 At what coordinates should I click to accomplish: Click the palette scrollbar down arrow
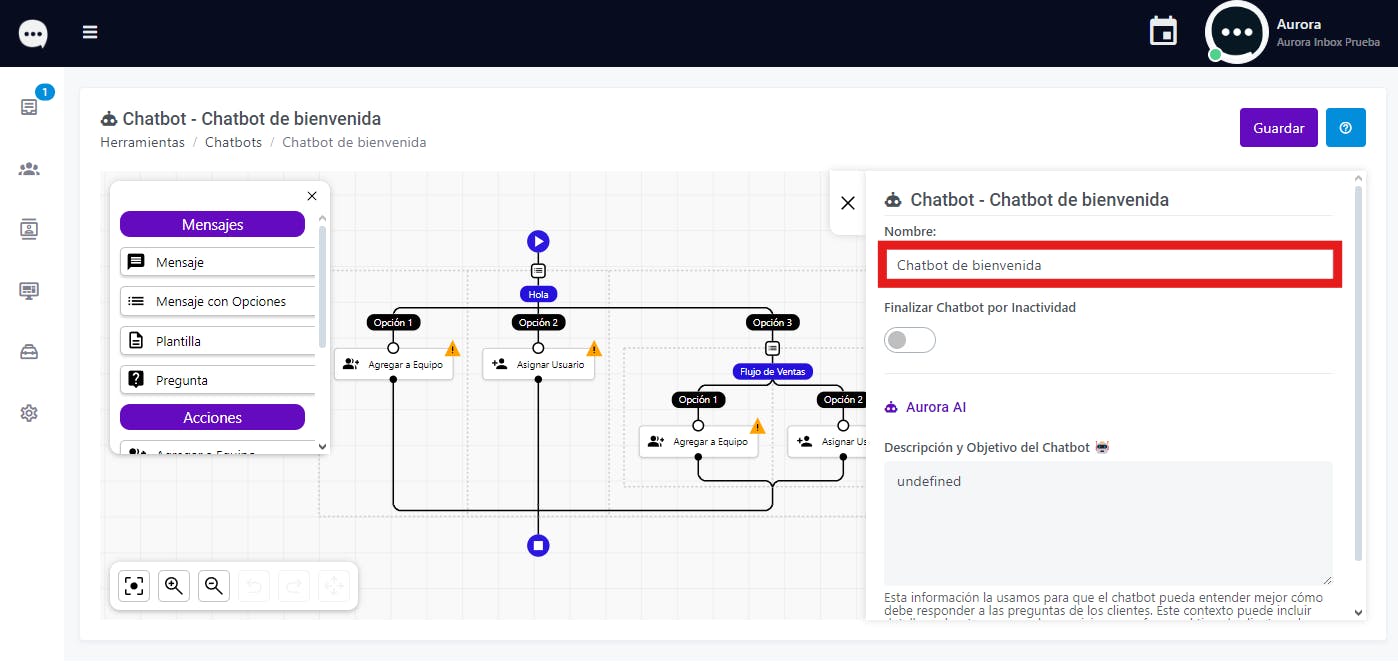(x=322, y=446)
